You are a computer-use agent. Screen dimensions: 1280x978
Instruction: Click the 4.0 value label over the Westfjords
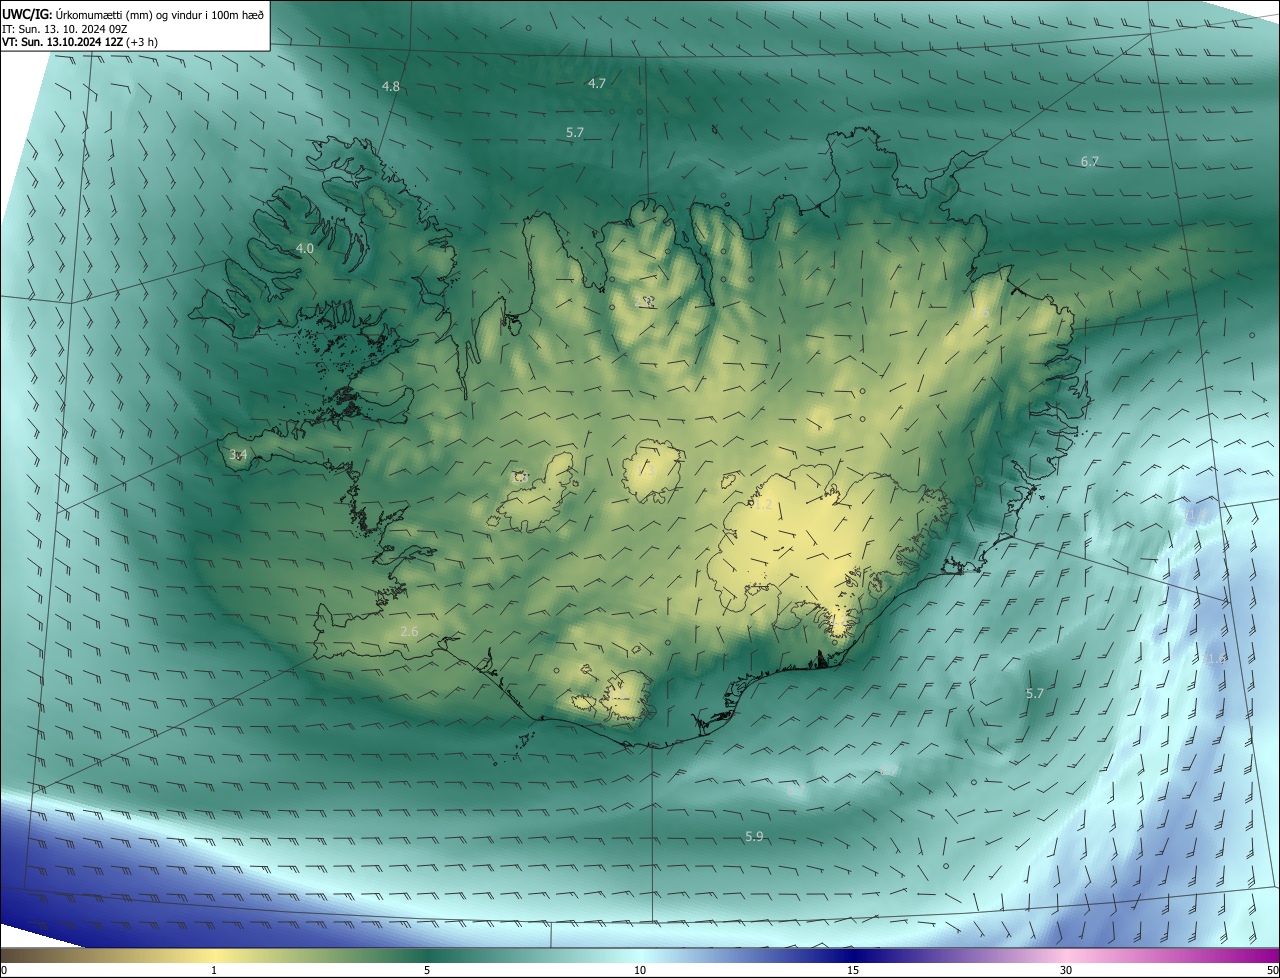click(x=305, y=248)
